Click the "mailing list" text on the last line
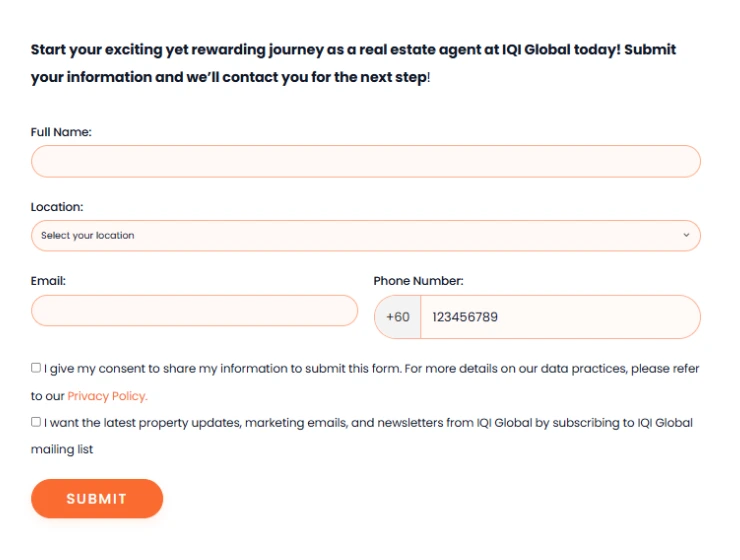The height and width of the screenshot is (560, 740). [62, 450]
